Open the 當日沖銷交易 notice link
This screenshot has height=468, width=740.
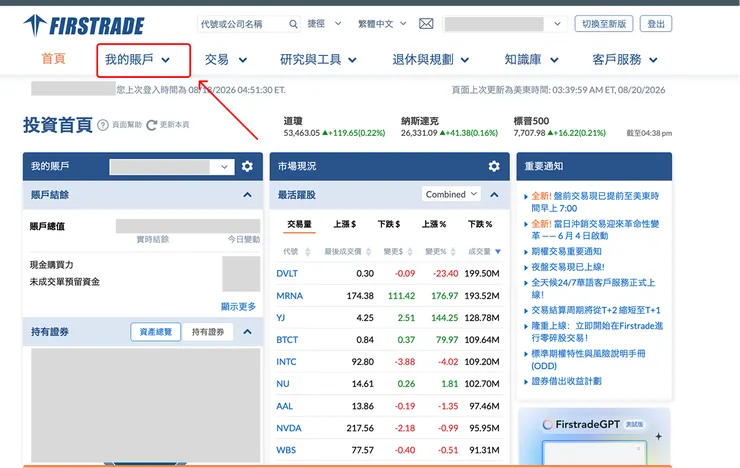[595, 230]
